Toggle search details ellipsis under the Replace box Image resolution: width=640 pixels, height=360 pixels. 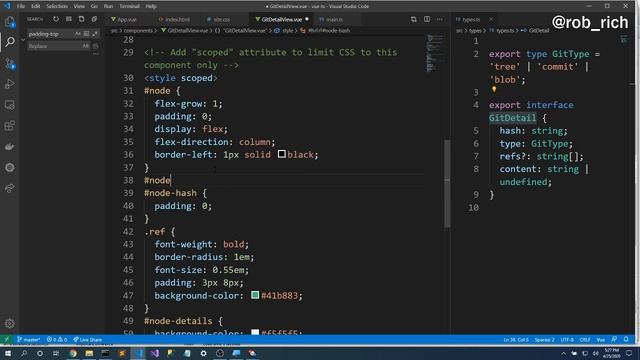coord(96,54)
